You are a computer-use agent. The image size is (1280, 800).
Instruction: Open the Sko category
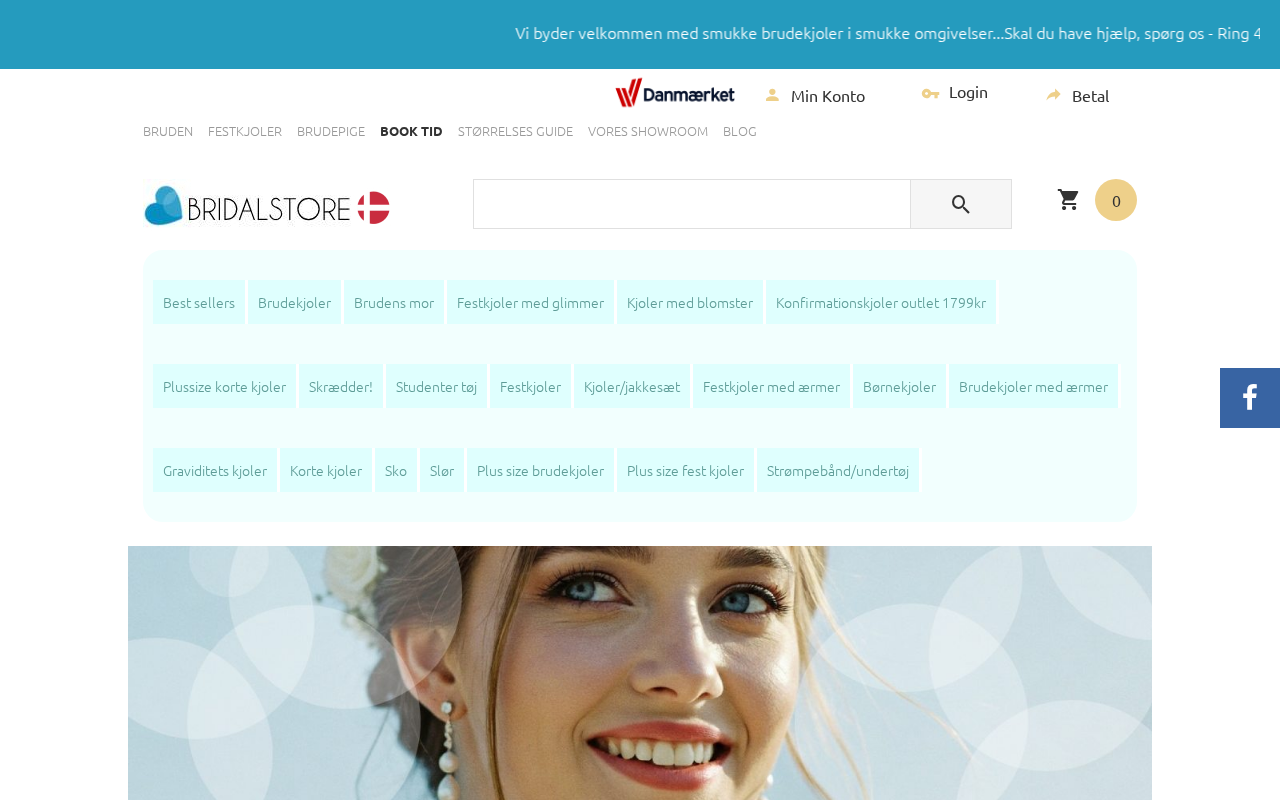click(396, 470)
